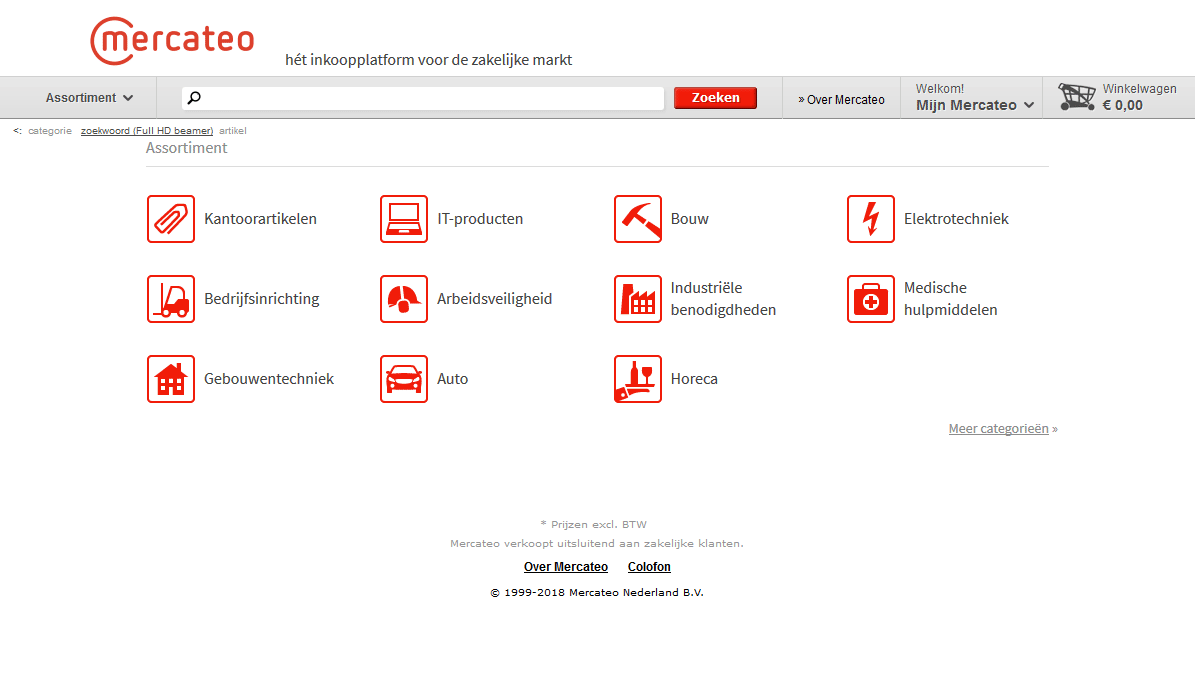The height and width of the screenshot is (676, 1195).
Task: Click the artikel breadcrumb text
Action: coord(232,131)
